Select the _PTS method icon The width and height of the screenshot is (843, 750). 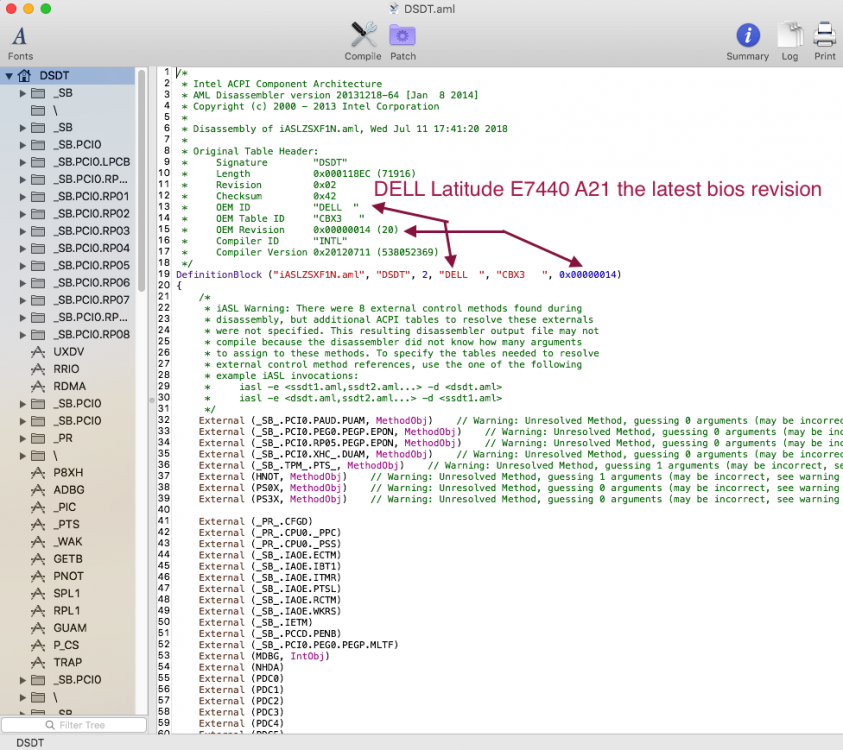pos(38,525)
